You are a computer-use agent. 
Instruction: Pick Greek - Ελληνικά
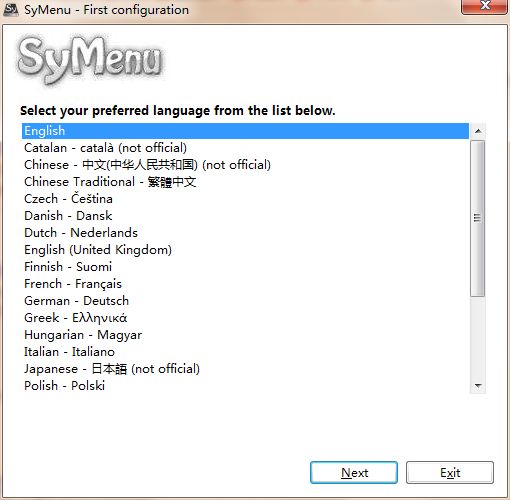tap(245, 318)
